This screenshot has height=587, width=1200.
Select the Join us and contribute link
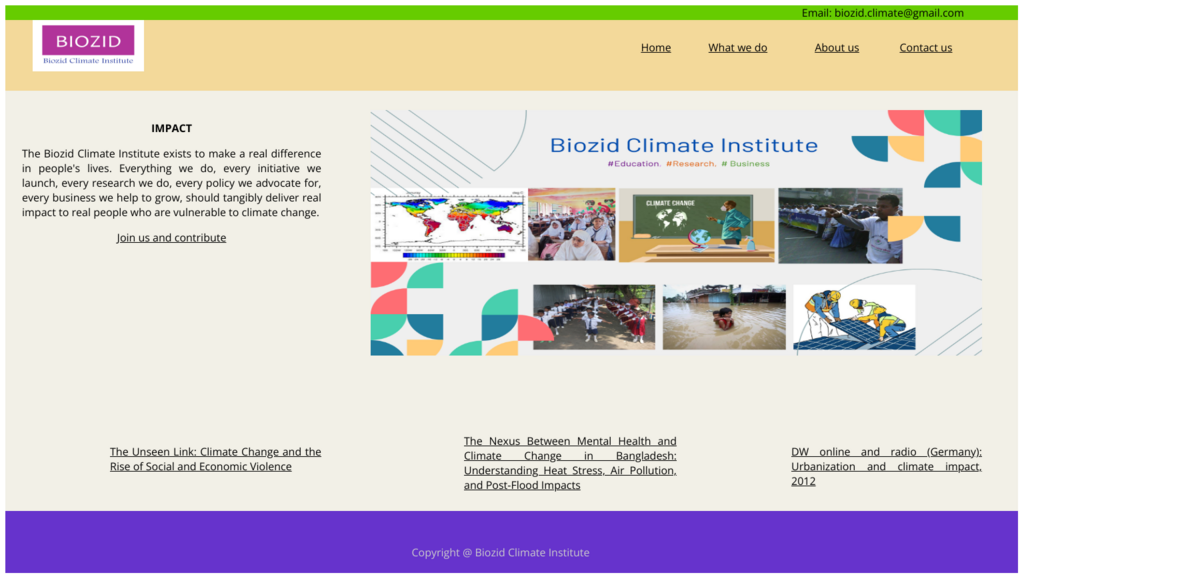click(171, 237)
